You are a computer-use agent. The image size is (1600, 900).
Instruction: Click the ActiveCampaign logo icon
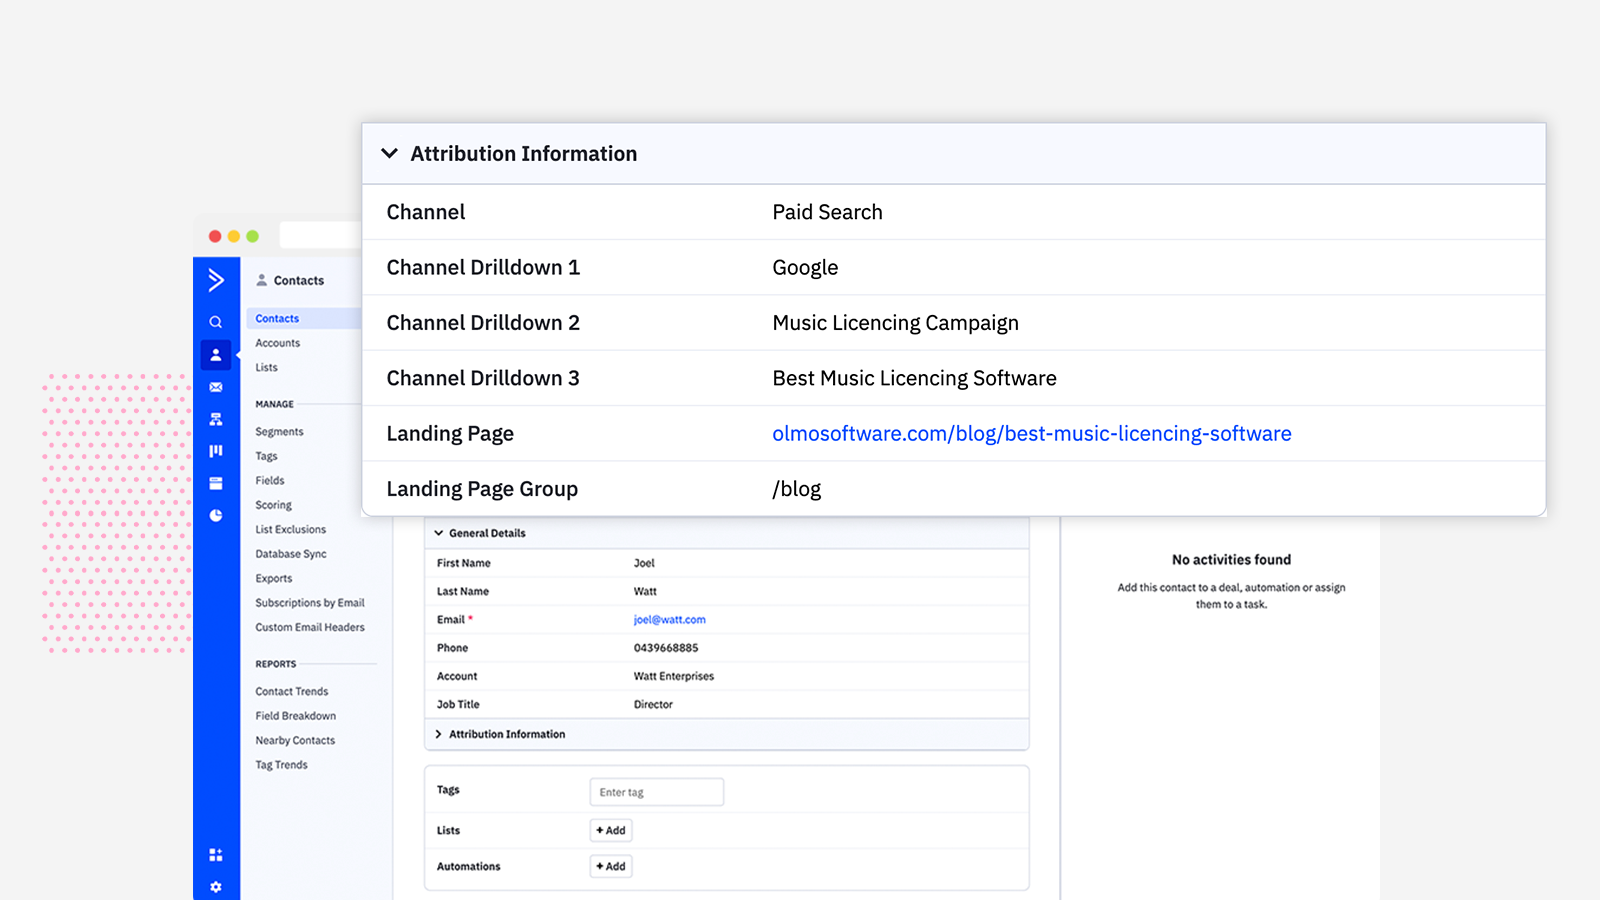(x=216, y=280)
